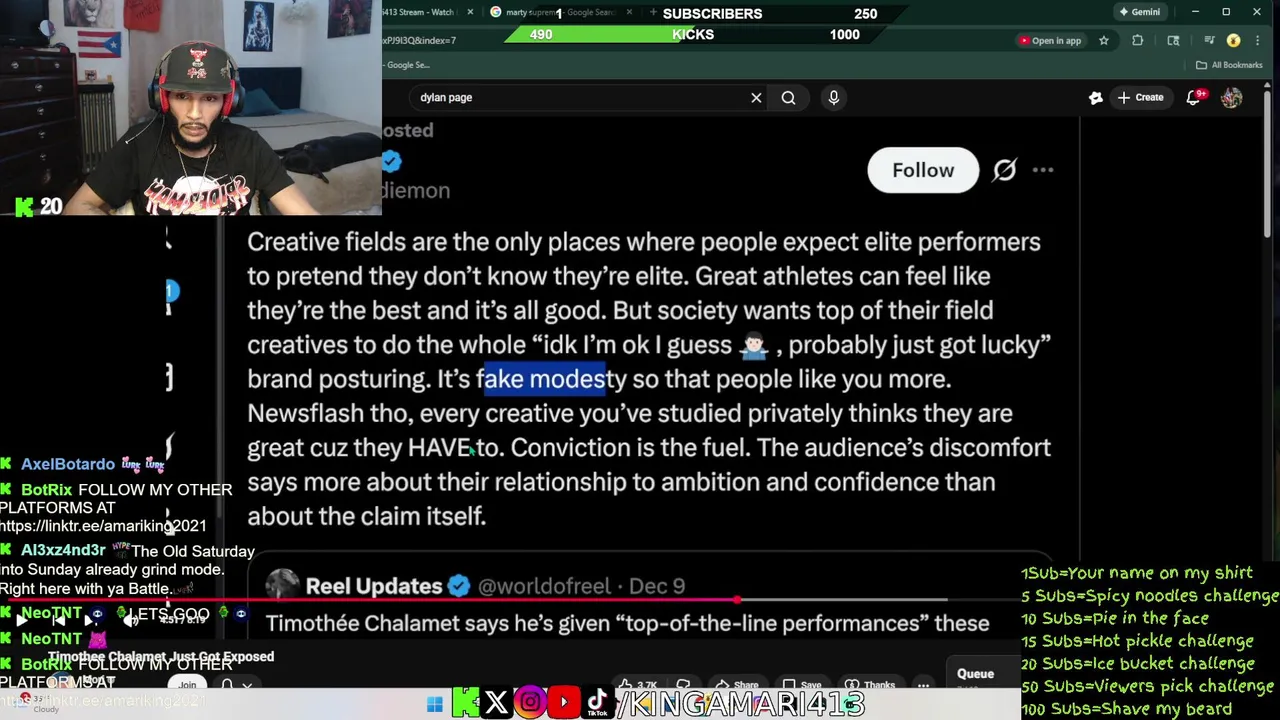Viewport: 1280px width, 720px height.
Task: Follow the post author
Action: [923, 170]
